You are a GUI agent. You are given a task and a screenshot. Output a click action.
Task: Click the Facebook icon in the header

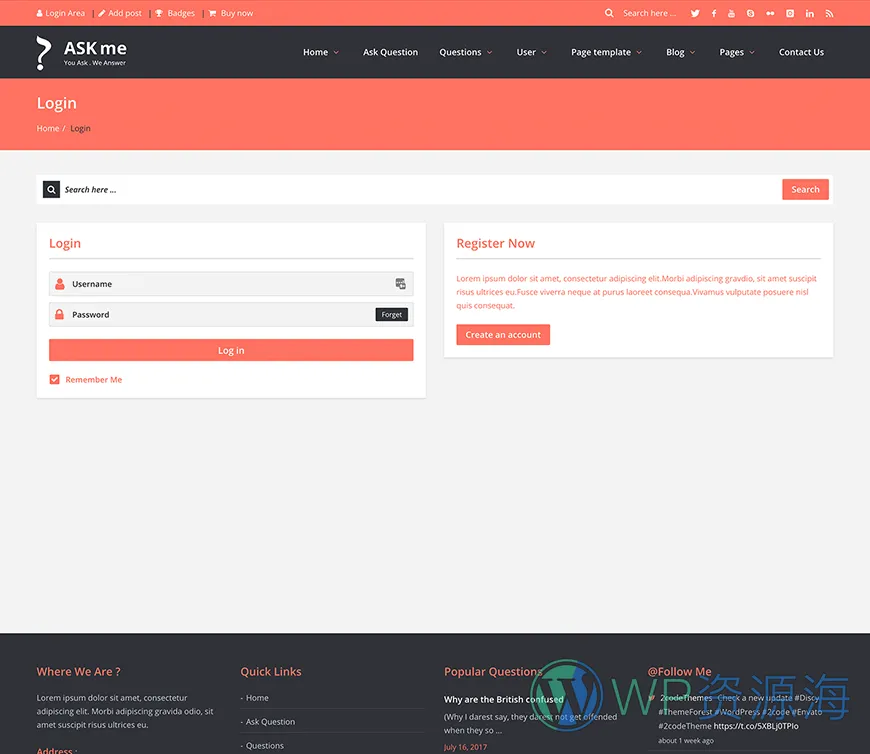coord(714,13)
